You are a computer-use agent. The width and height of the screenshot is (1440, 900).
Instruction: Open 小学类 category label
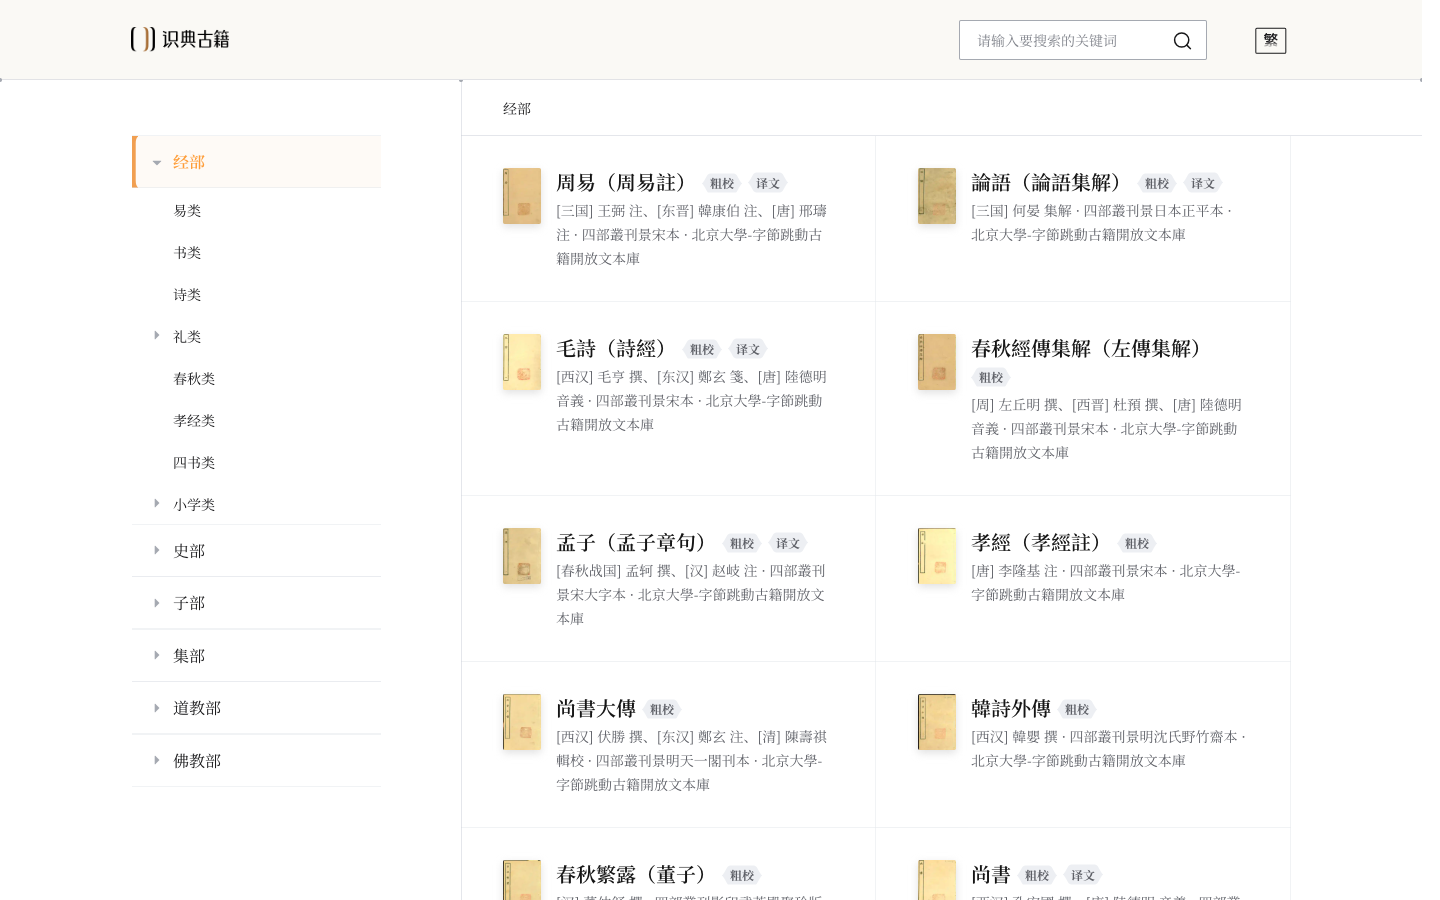pos(194,505)
